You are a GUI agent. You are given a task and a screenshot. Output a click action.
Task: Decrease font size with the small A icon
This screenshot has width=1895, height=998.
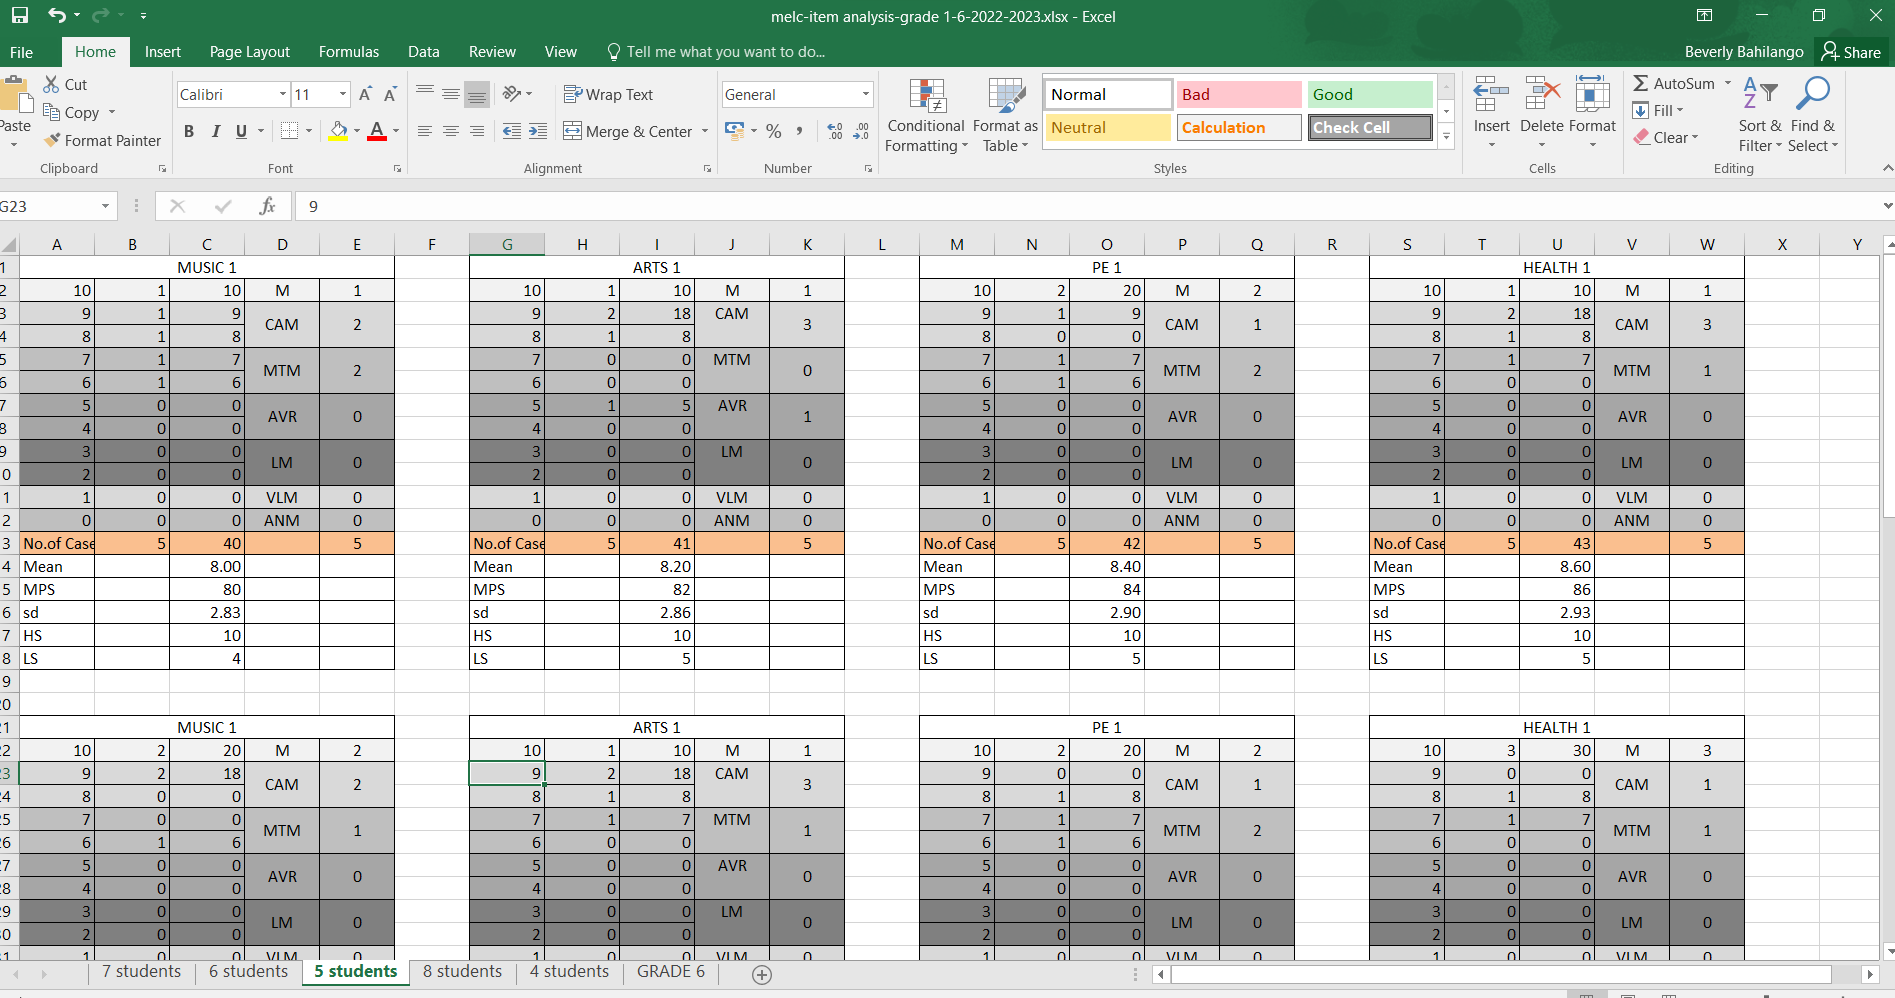coord(390,95)
